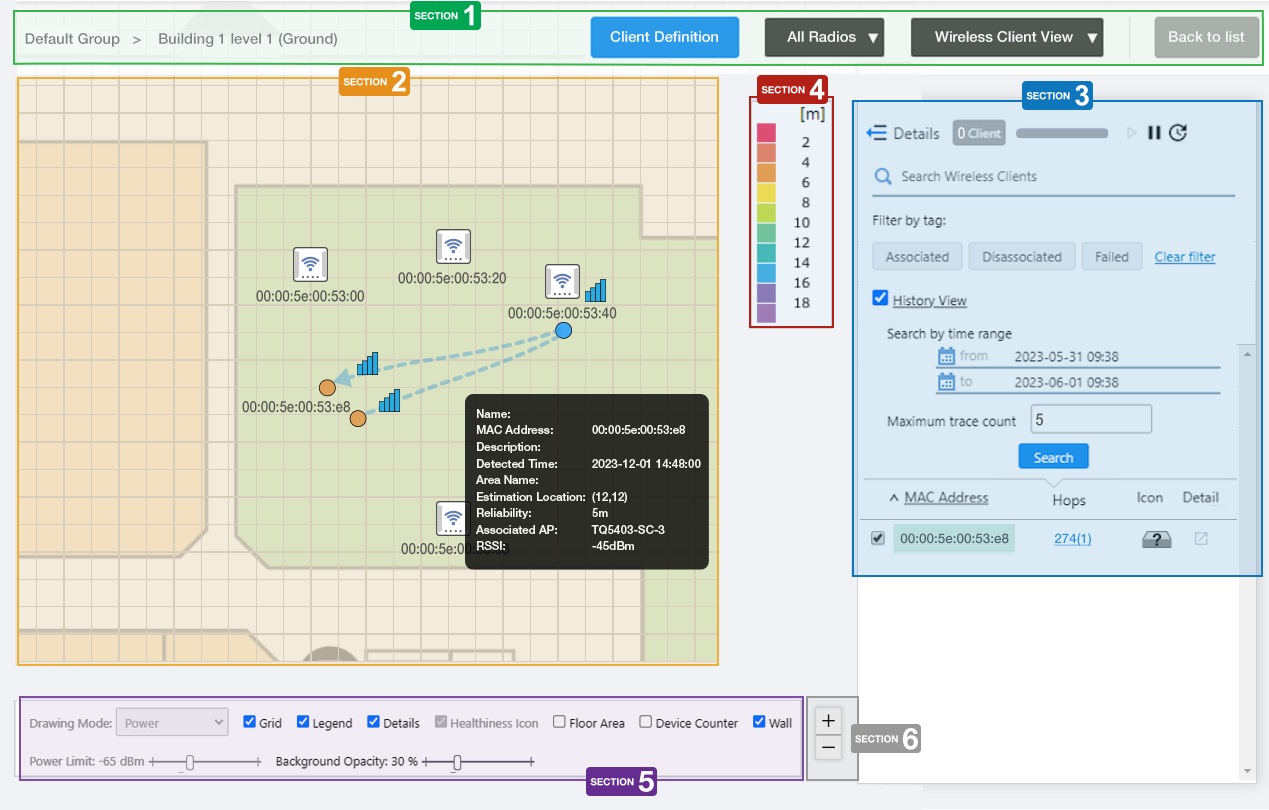
Task: Open the 'to' date calendar icon
Action: tap(946, 382)
